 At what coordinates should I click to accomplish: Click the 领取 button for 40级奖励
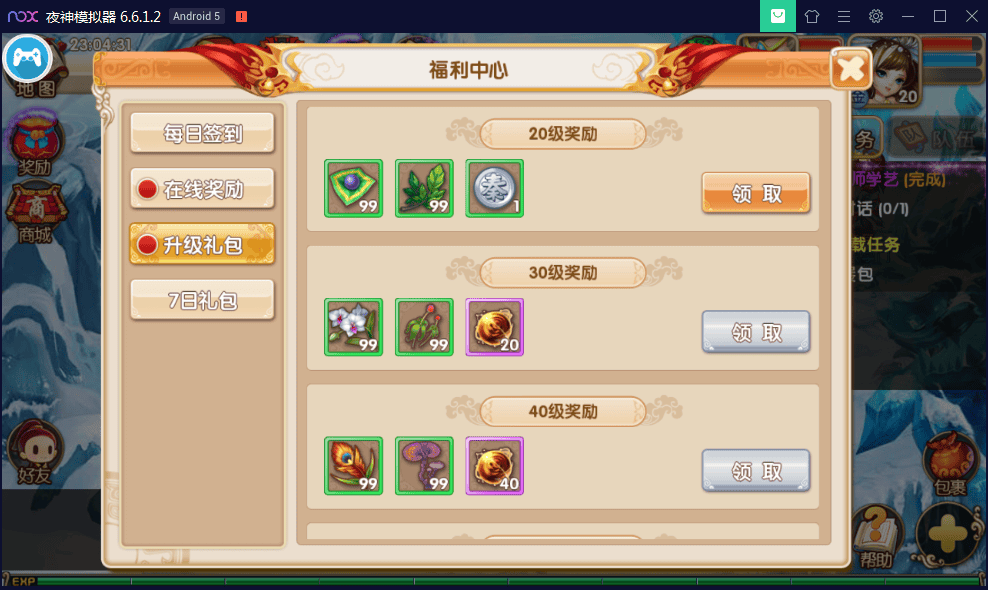click(756, 470)
